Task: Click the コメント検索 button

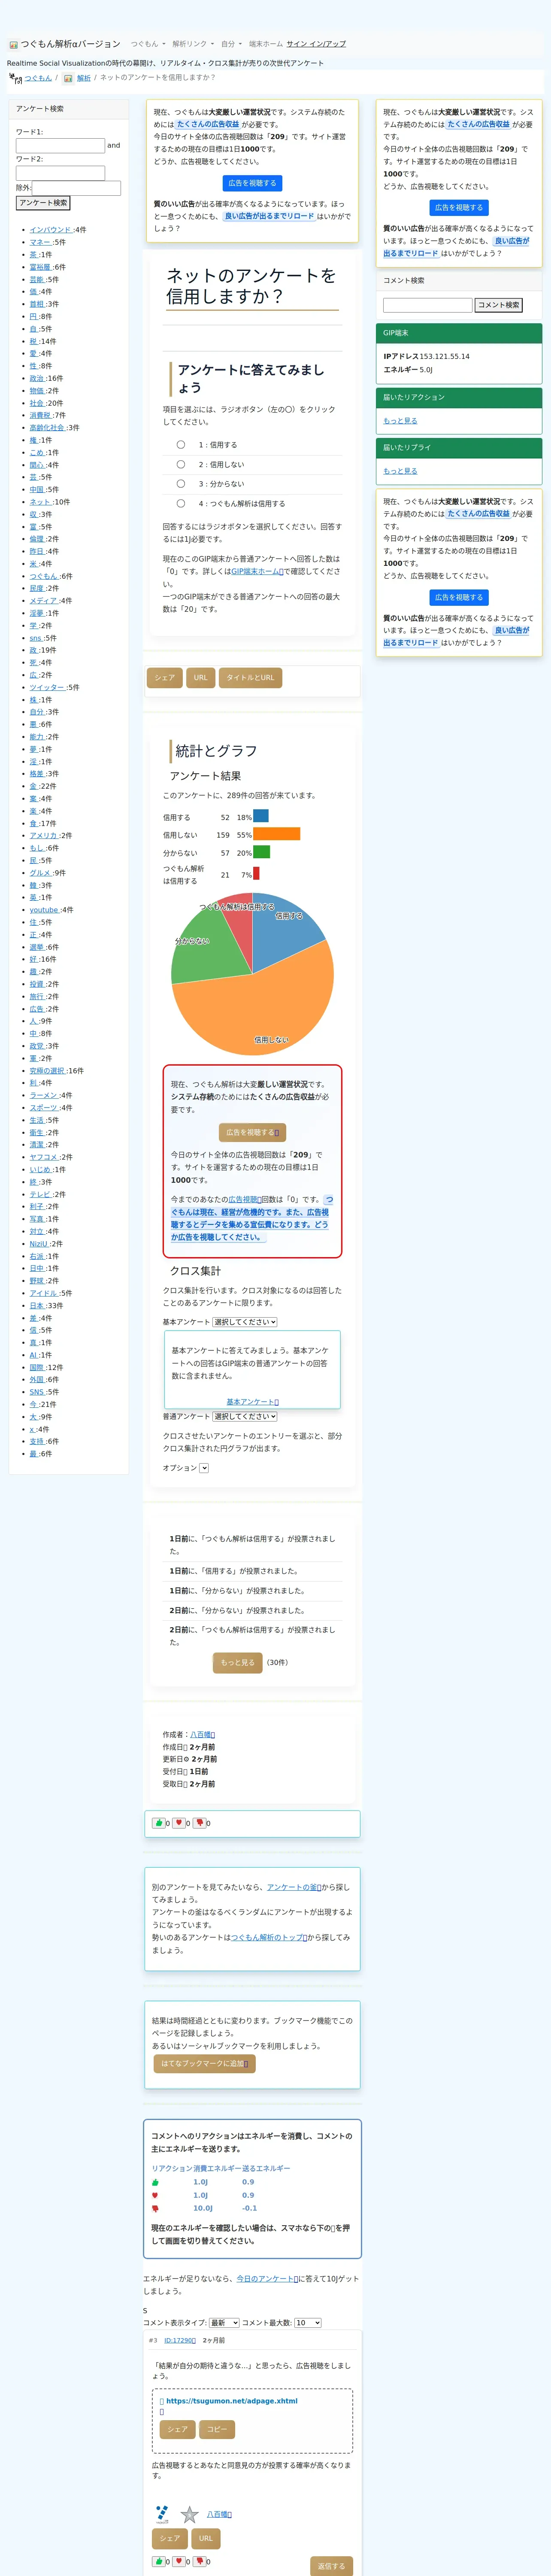Action: pos(498,305)
